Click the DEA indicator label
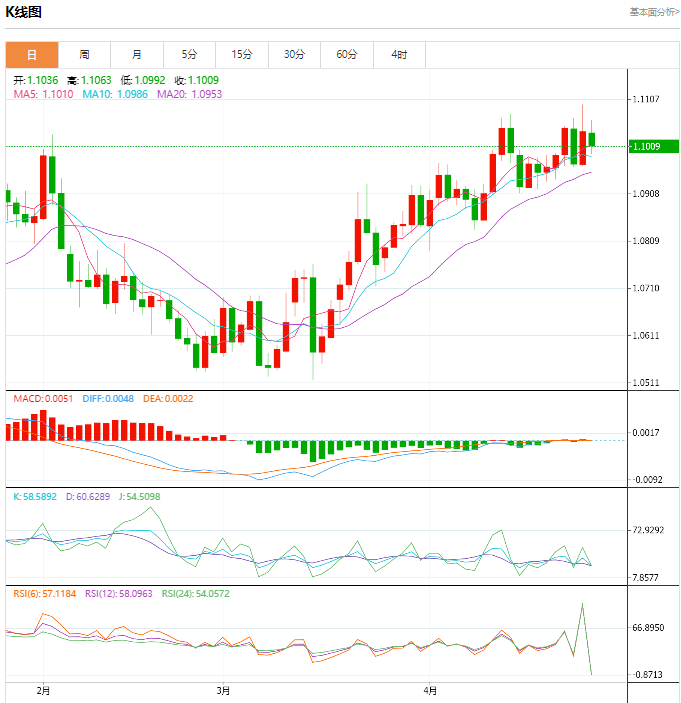The height and width of the screenshot is (703, 681). [x=168, y=399]
